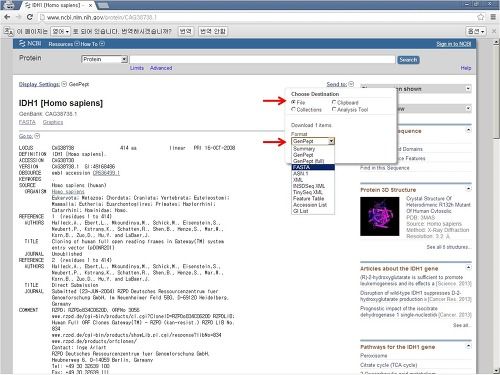Open the How To menu in NCBI header
Screen dimensions: 500x375
(x=92, y=44)
